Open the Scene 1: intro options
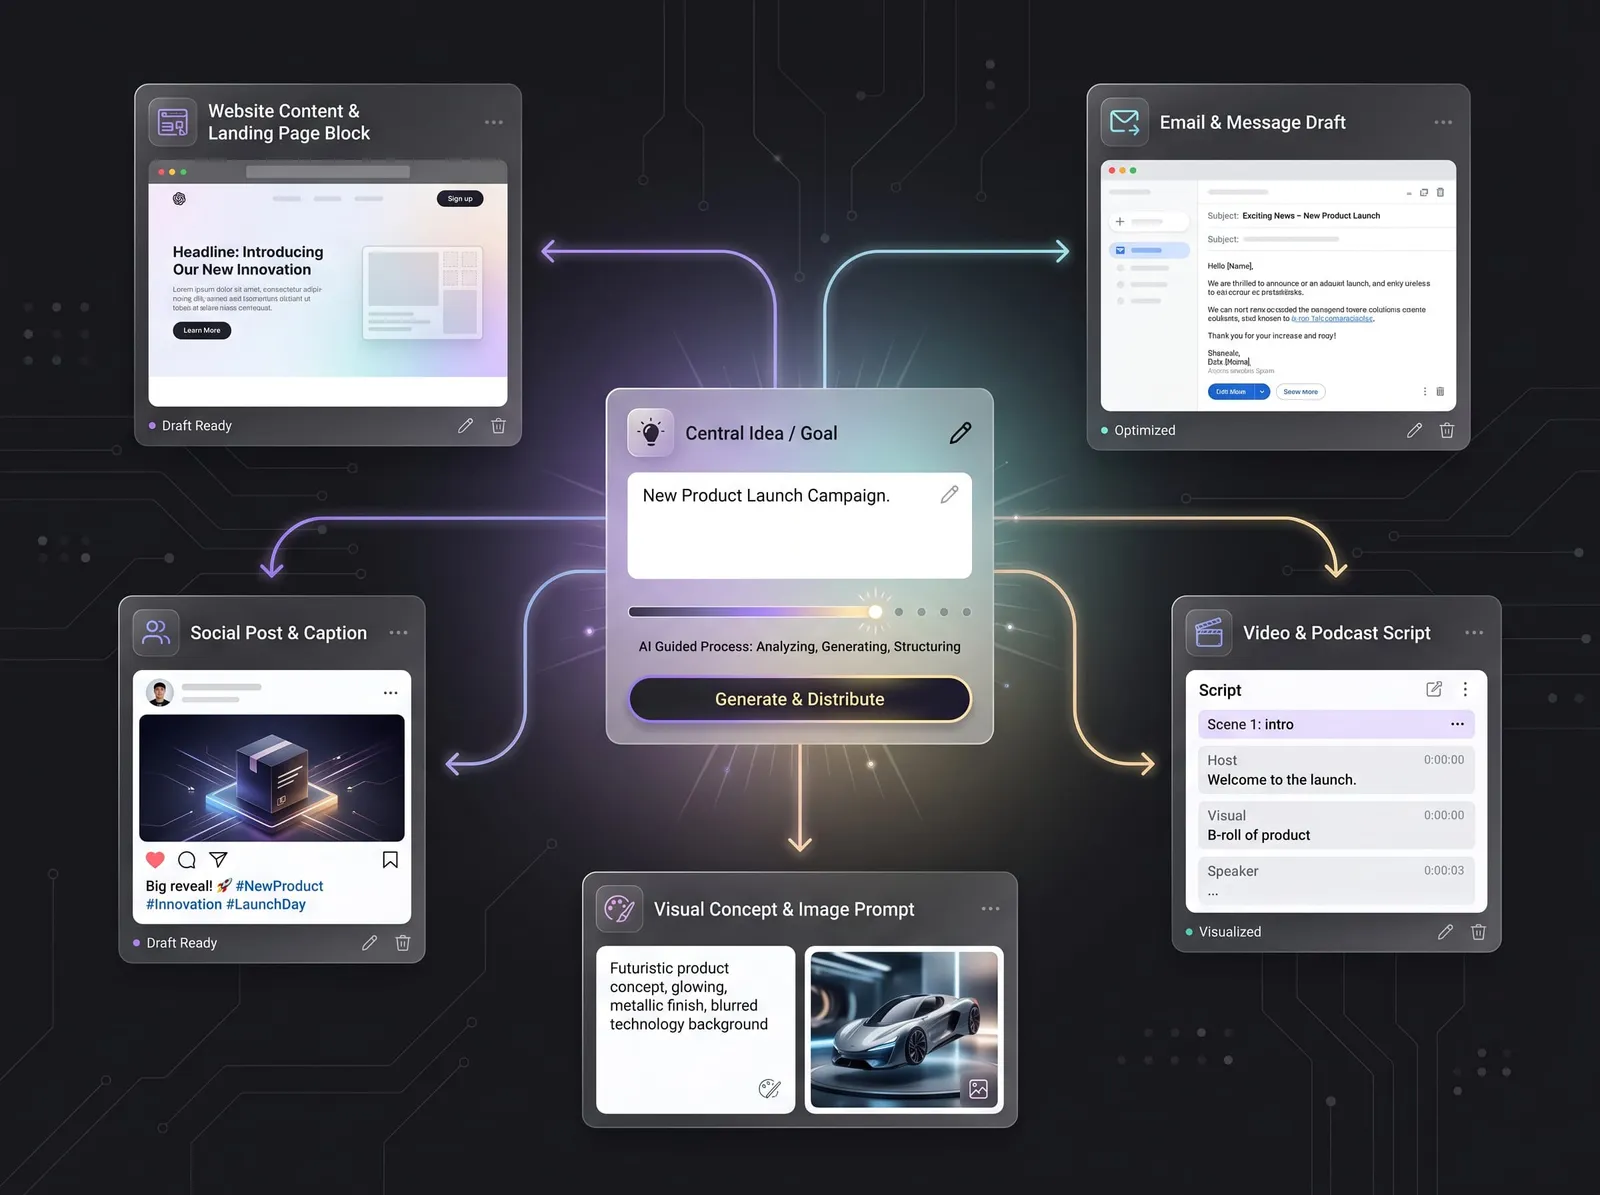 point(1457,724)
